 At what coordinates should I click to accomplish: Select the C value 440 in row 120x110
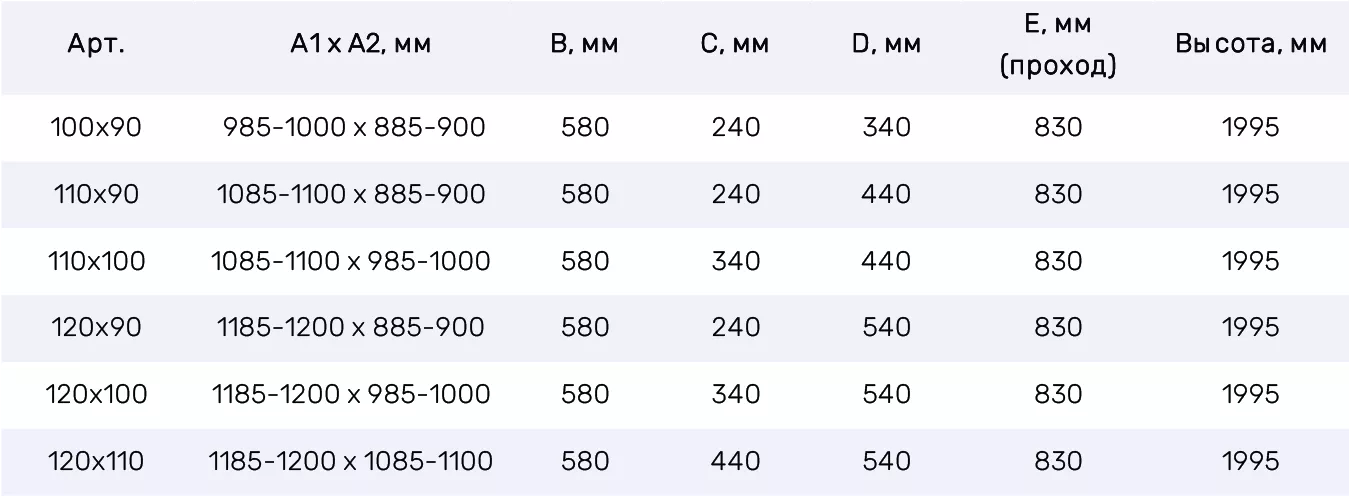click(736, 461)
